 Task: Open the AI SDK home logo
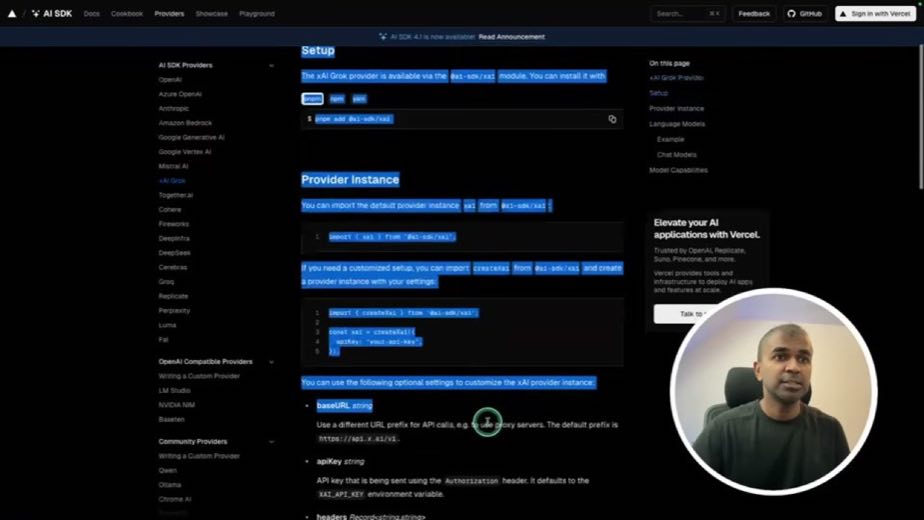click(x=52, y=14)
